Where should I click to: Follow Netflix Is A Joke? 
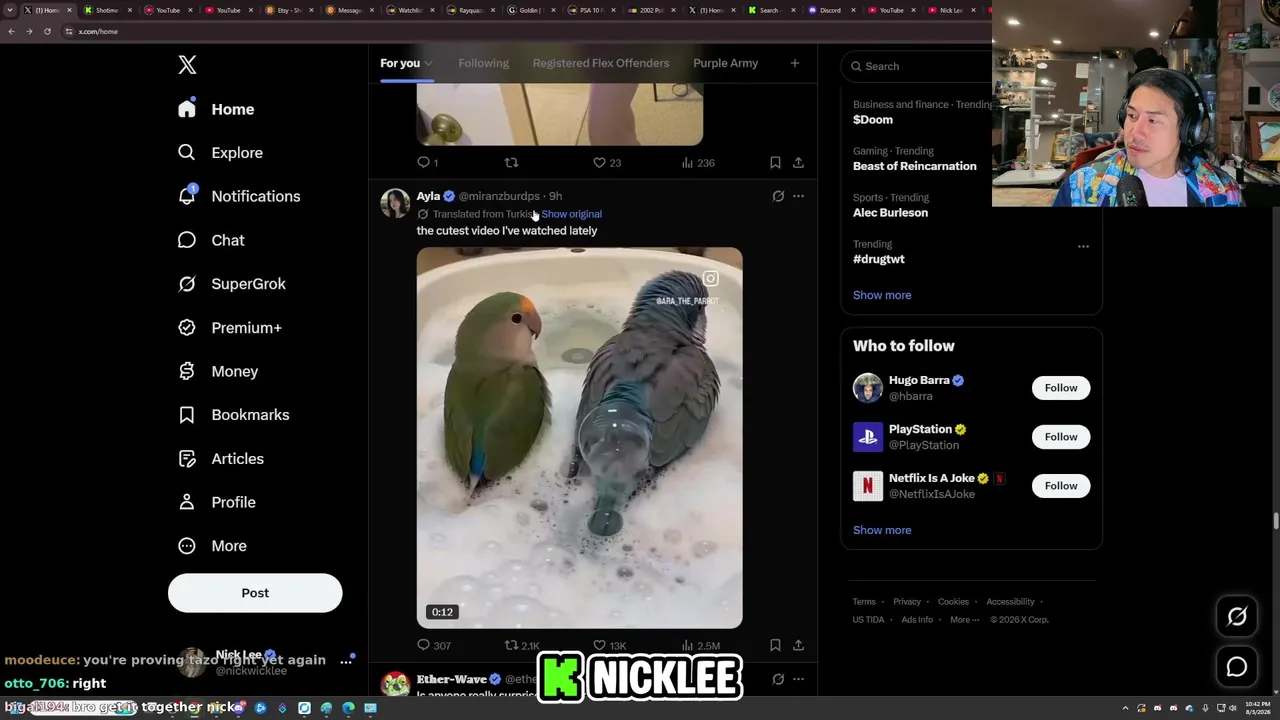[1061, 486]
